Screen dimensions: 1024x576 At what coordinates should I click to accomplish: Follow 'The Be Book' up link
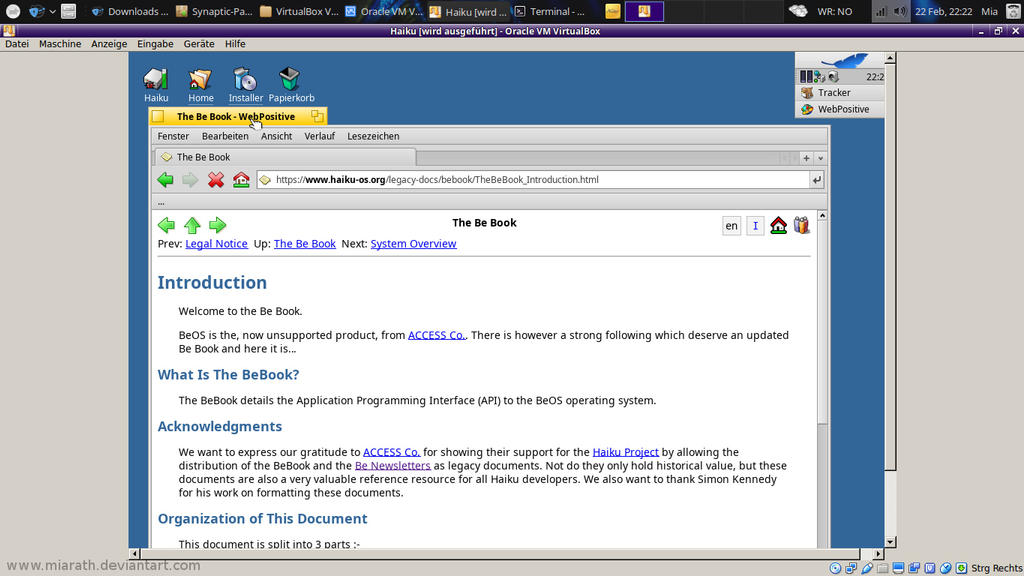click(x=304, y=244)
